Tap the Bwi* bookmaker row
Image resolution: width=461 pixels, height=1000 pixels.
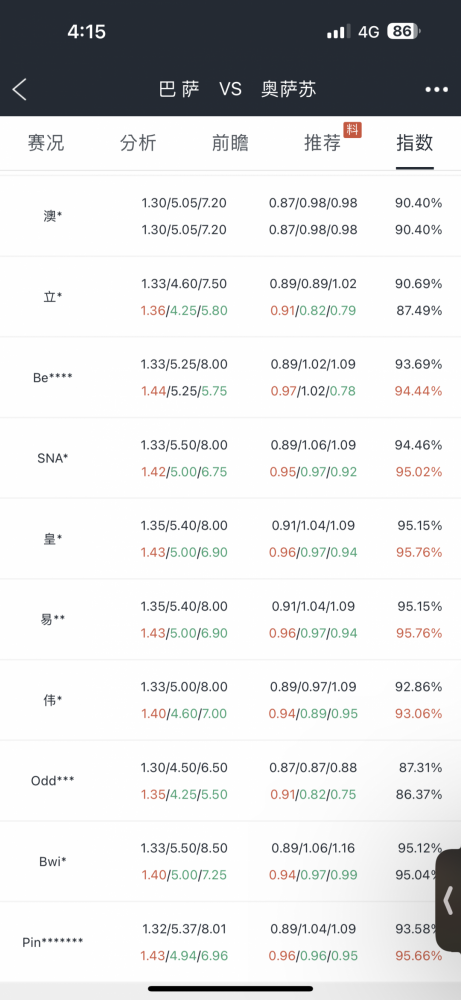click(230, 862)
